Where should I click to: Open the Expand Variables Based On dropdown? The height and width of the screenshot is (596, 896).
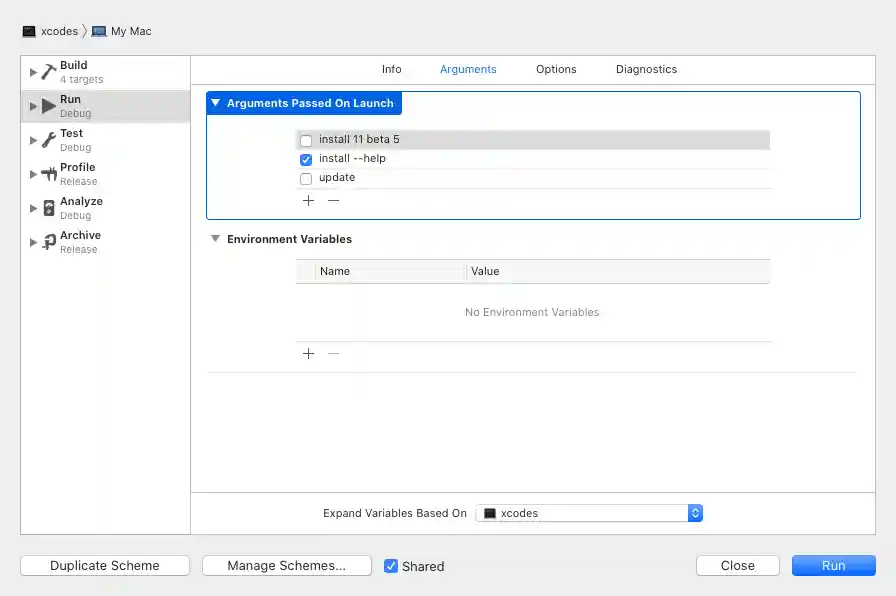[x=695, y=512]
